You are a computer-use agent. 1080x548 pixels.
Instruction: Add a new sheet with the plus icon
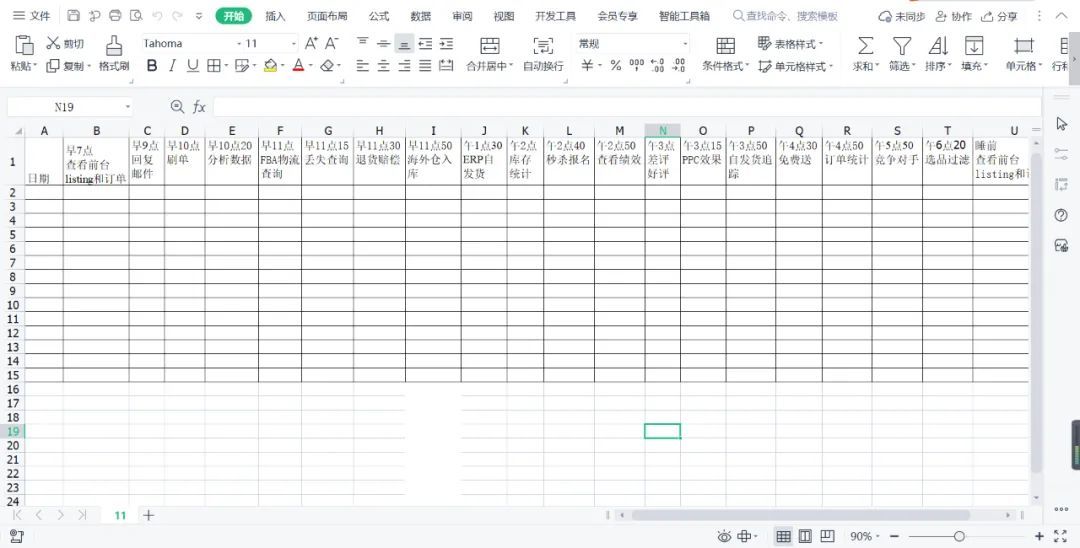coord(148,515)
